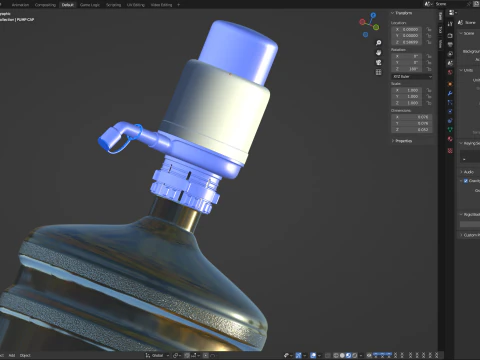Switch to the Compositing workspace tab
480x360 pixels.
coord(45,5)
